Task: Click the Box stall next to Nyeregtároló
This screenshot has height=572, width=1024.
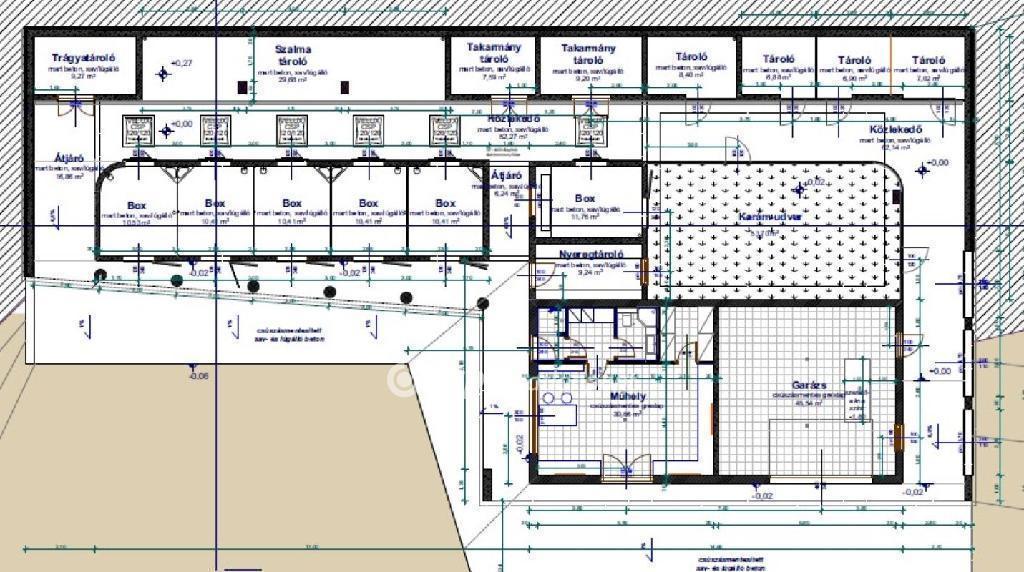Action: [x=585, y=198]
